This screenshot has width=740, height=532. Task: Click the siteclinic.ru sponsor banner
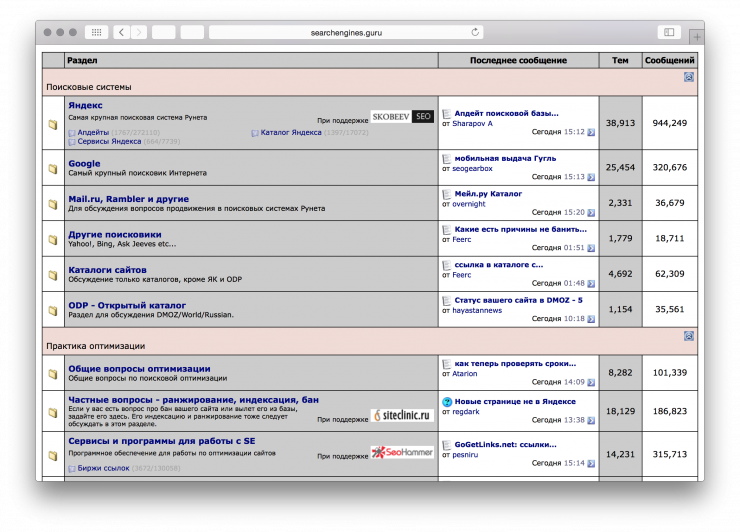[402, 415]
